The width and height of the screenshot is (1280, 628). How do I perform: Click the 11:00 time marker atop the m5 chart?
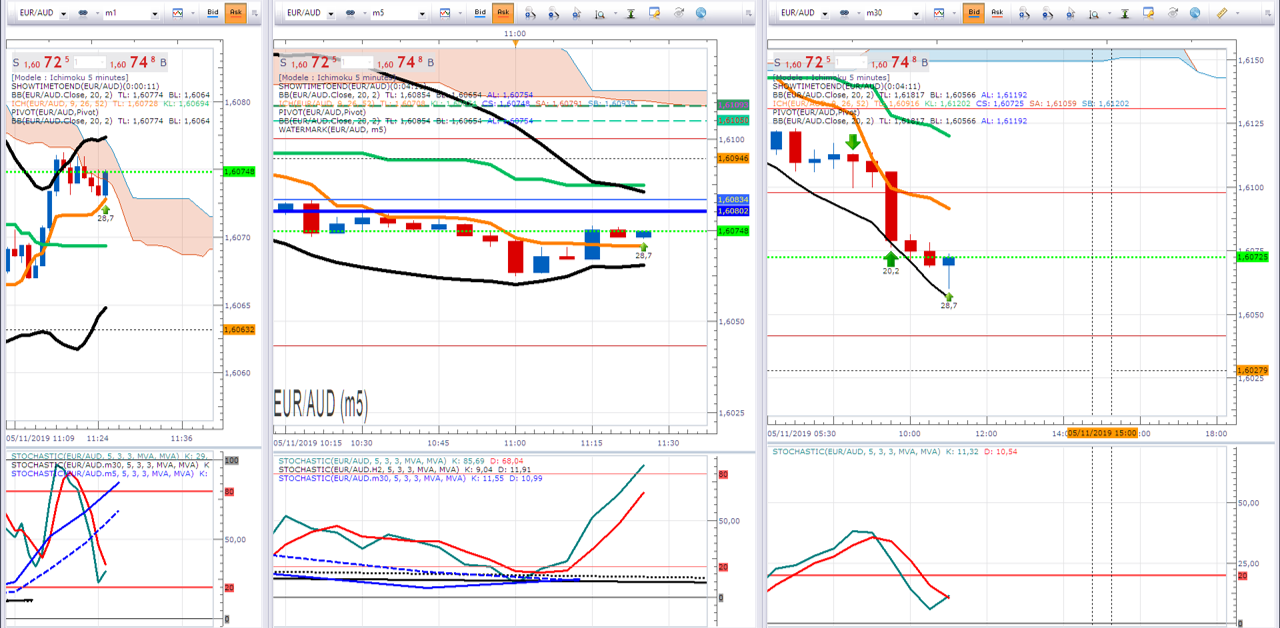[515, 34]
